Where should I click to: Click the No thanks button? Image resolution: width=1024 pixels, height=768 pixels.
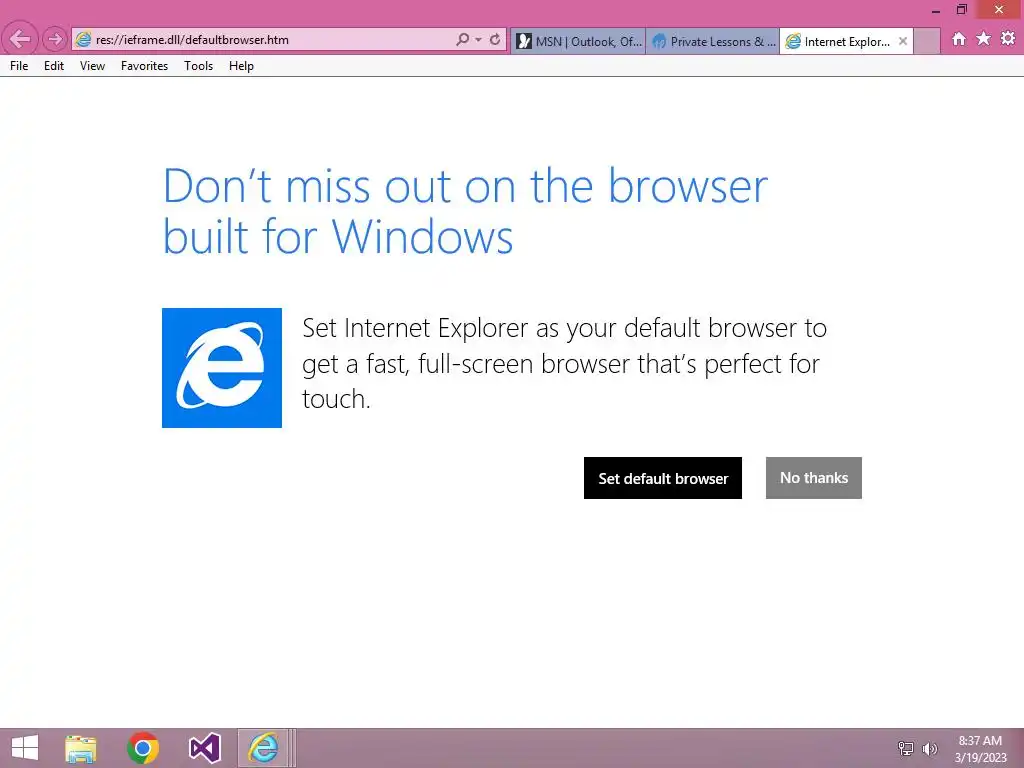814,478
